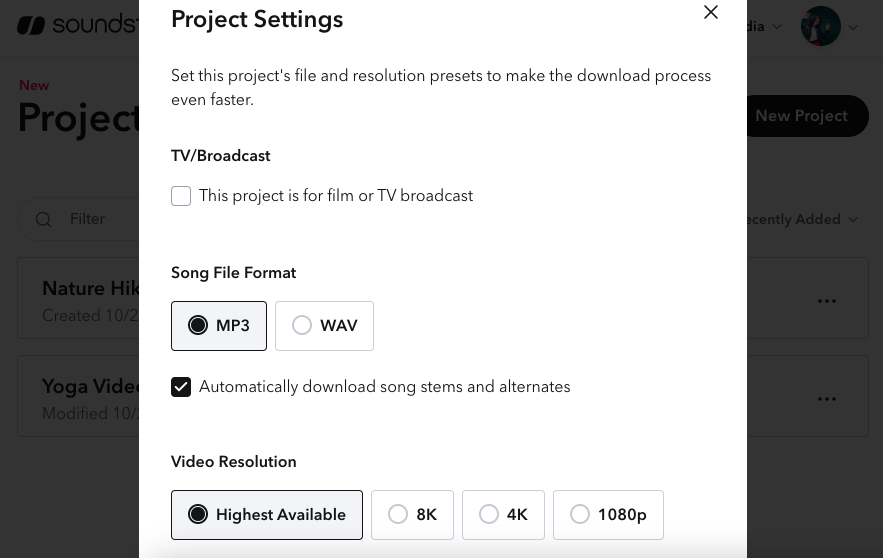Uncheck automatically download stems and alternates

coord(181,387)
